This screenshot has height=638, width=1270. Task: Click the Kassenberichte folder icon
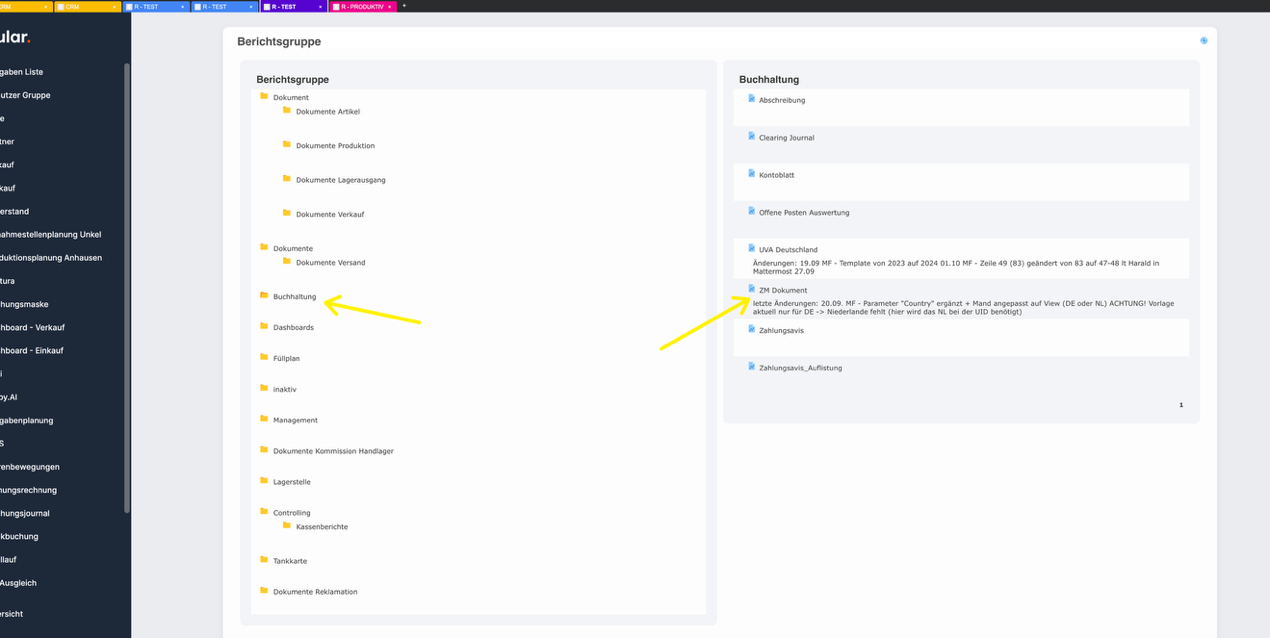(x=286, y=526)
